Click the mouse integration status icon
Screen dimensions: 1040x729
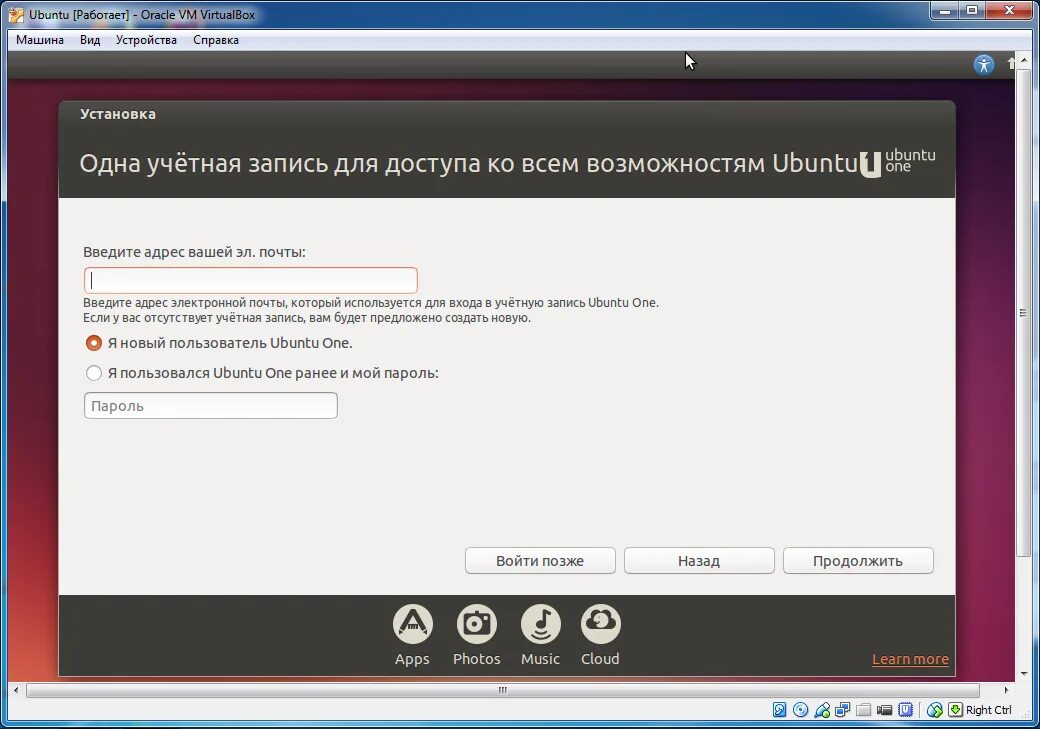[935, 710]
